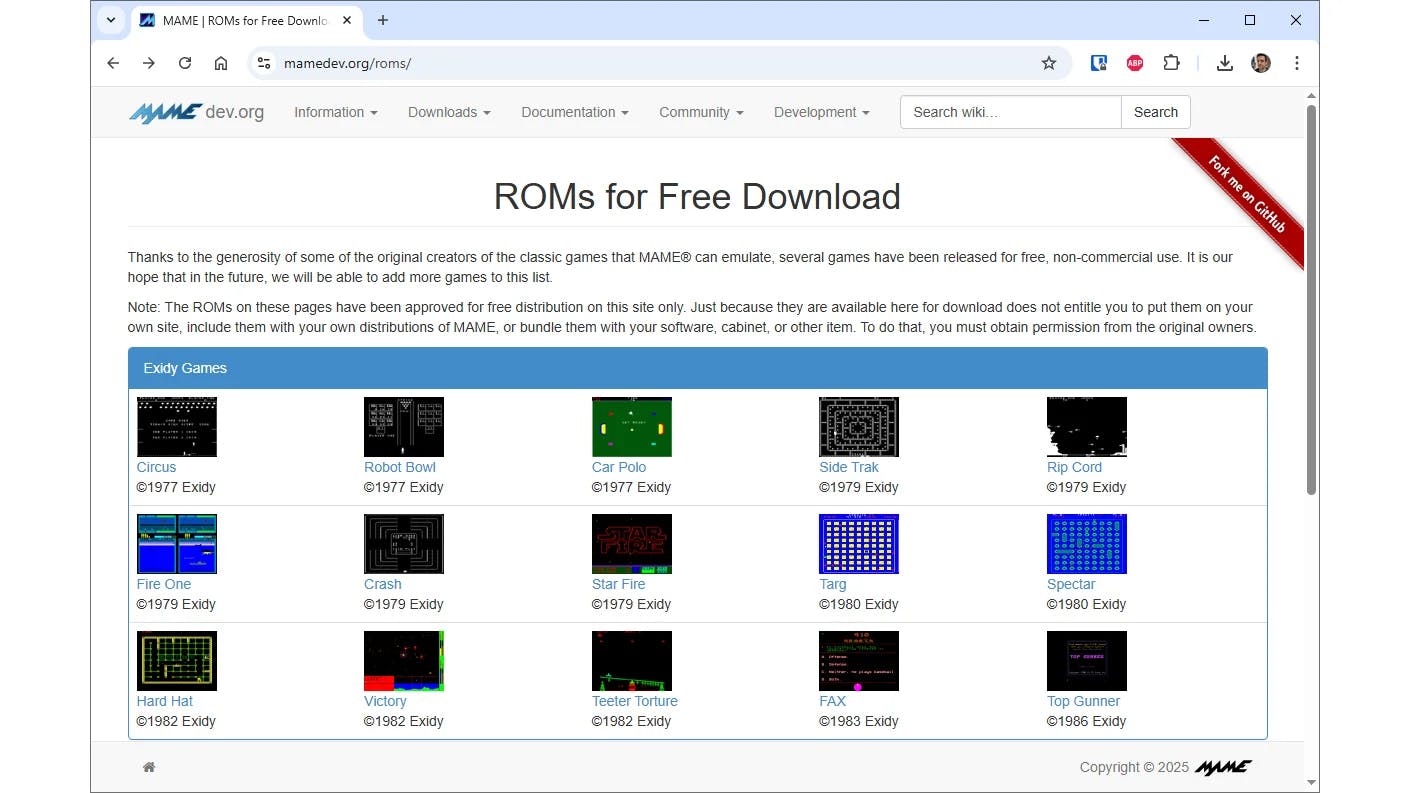Open a new browser tab
1410x793 pixels.
(x=383, y=20)
